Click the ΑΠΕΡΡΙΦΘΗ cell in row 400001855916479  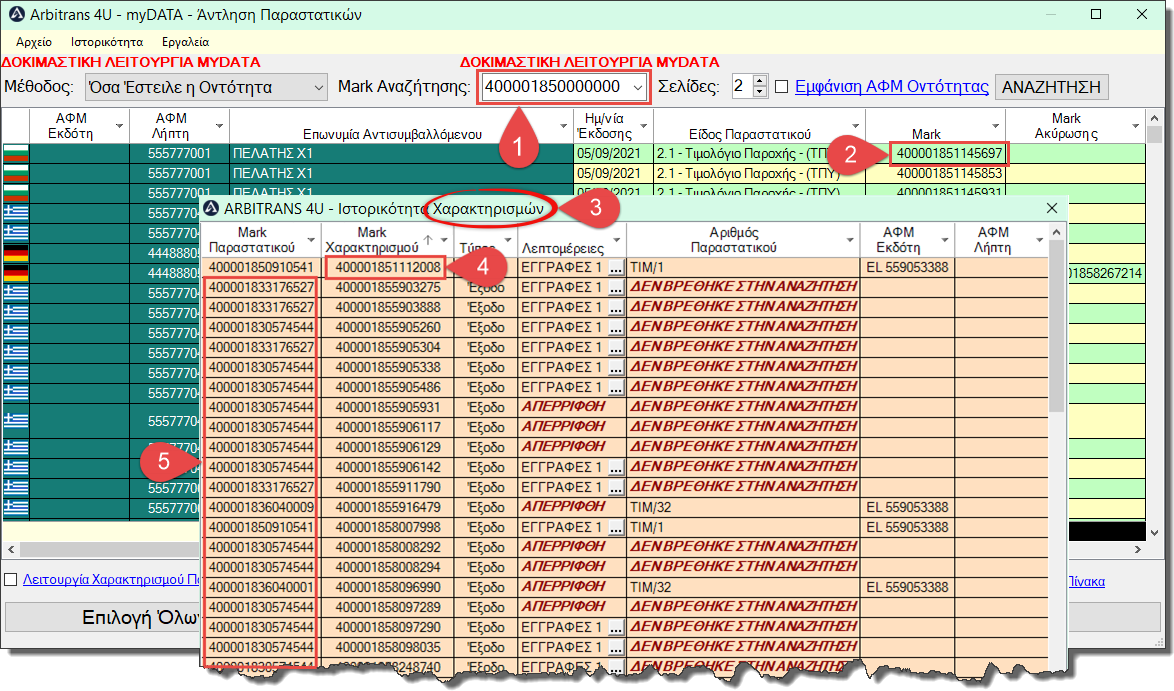click(x=571, y=508)
